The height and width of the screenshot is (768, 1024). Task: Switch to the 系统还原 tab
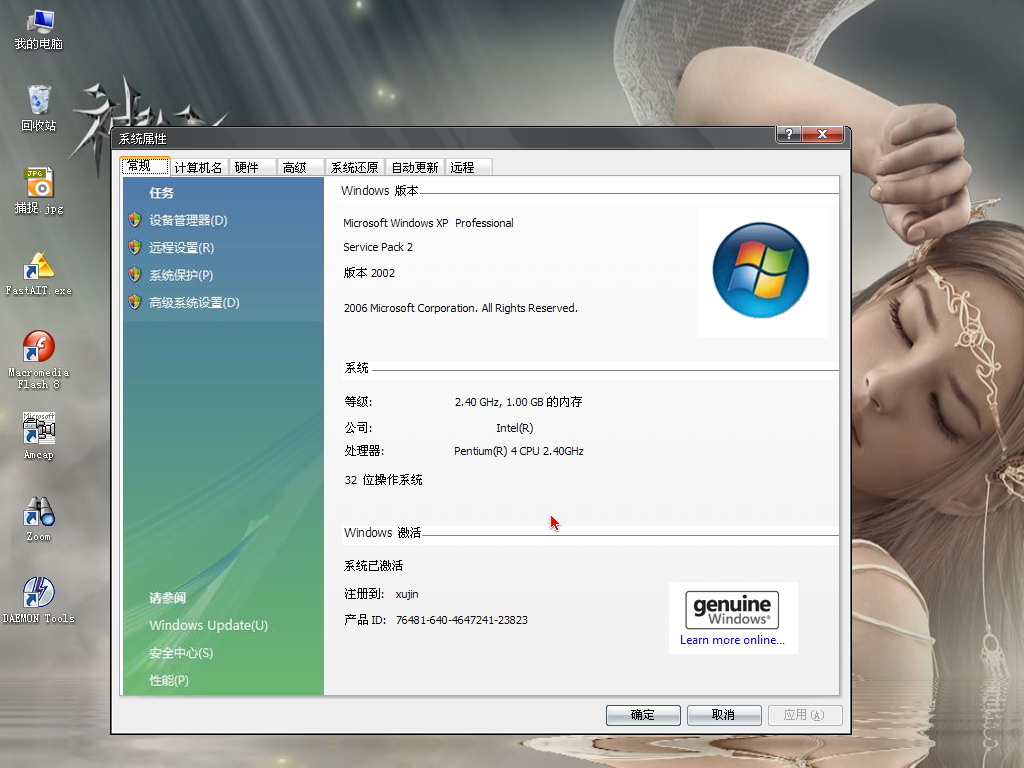[x=355, y=168]
